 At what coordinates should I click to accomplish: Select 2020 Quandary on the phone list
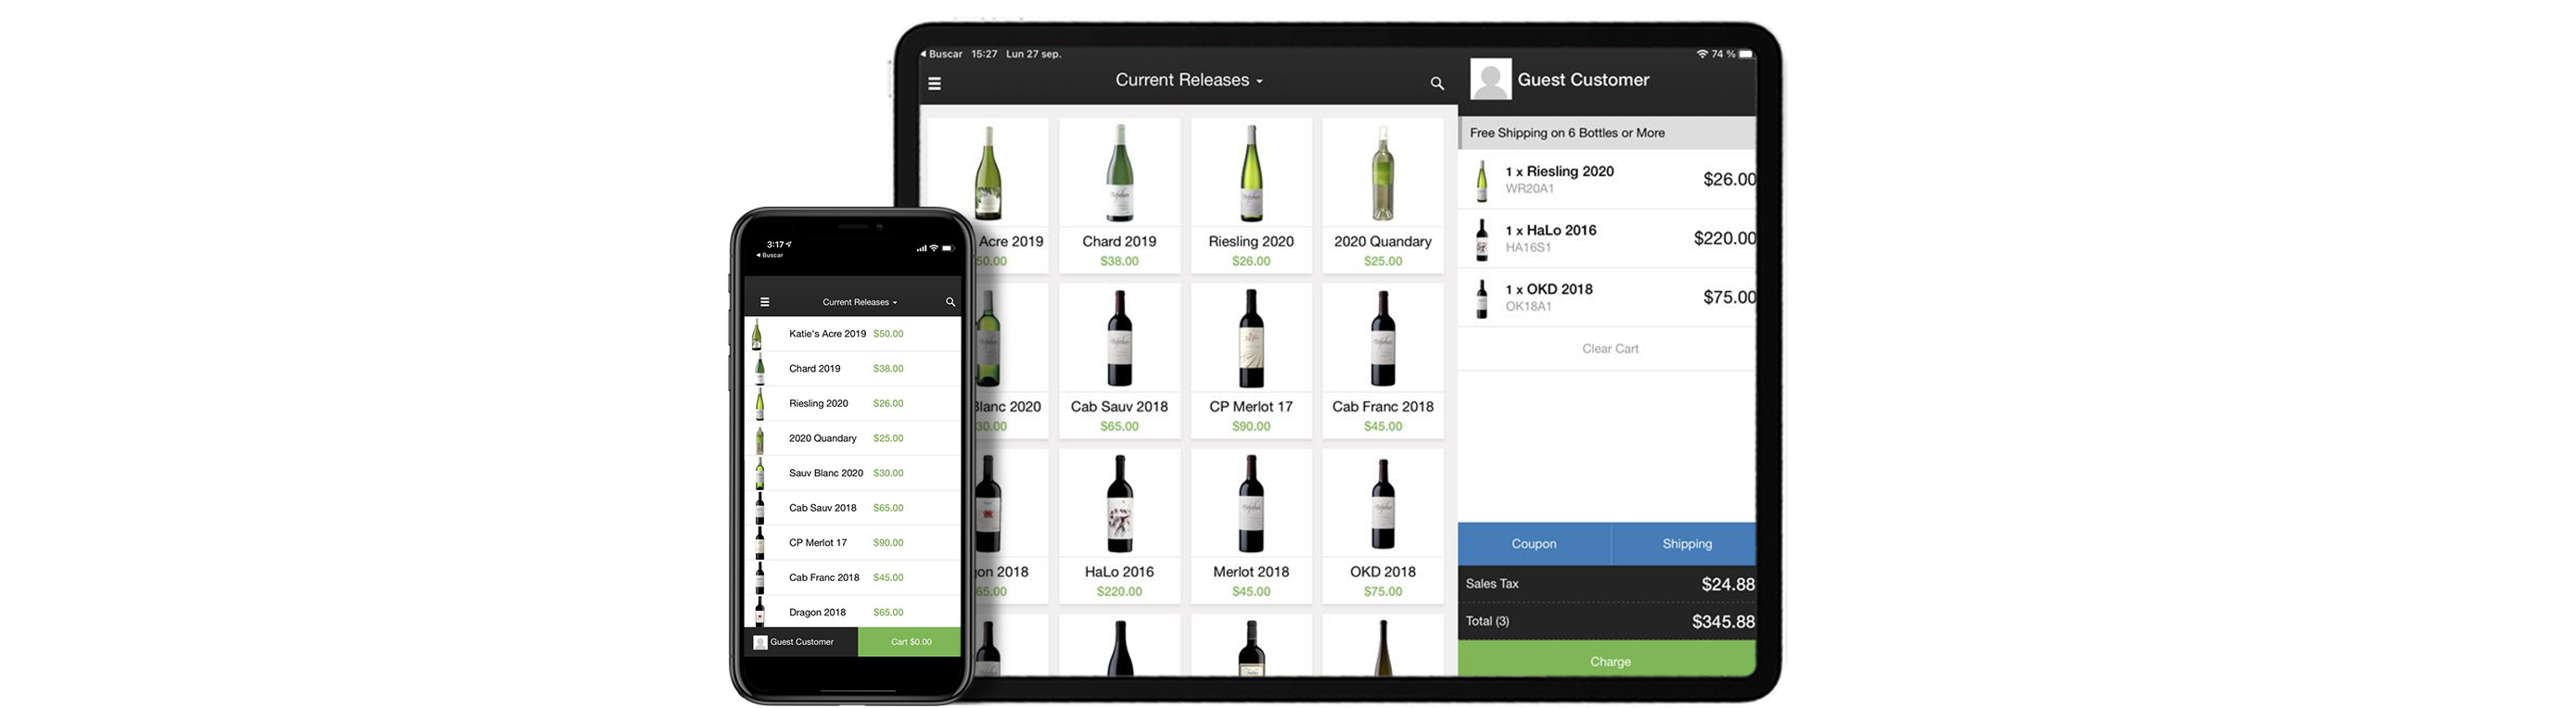coord(853,438)
